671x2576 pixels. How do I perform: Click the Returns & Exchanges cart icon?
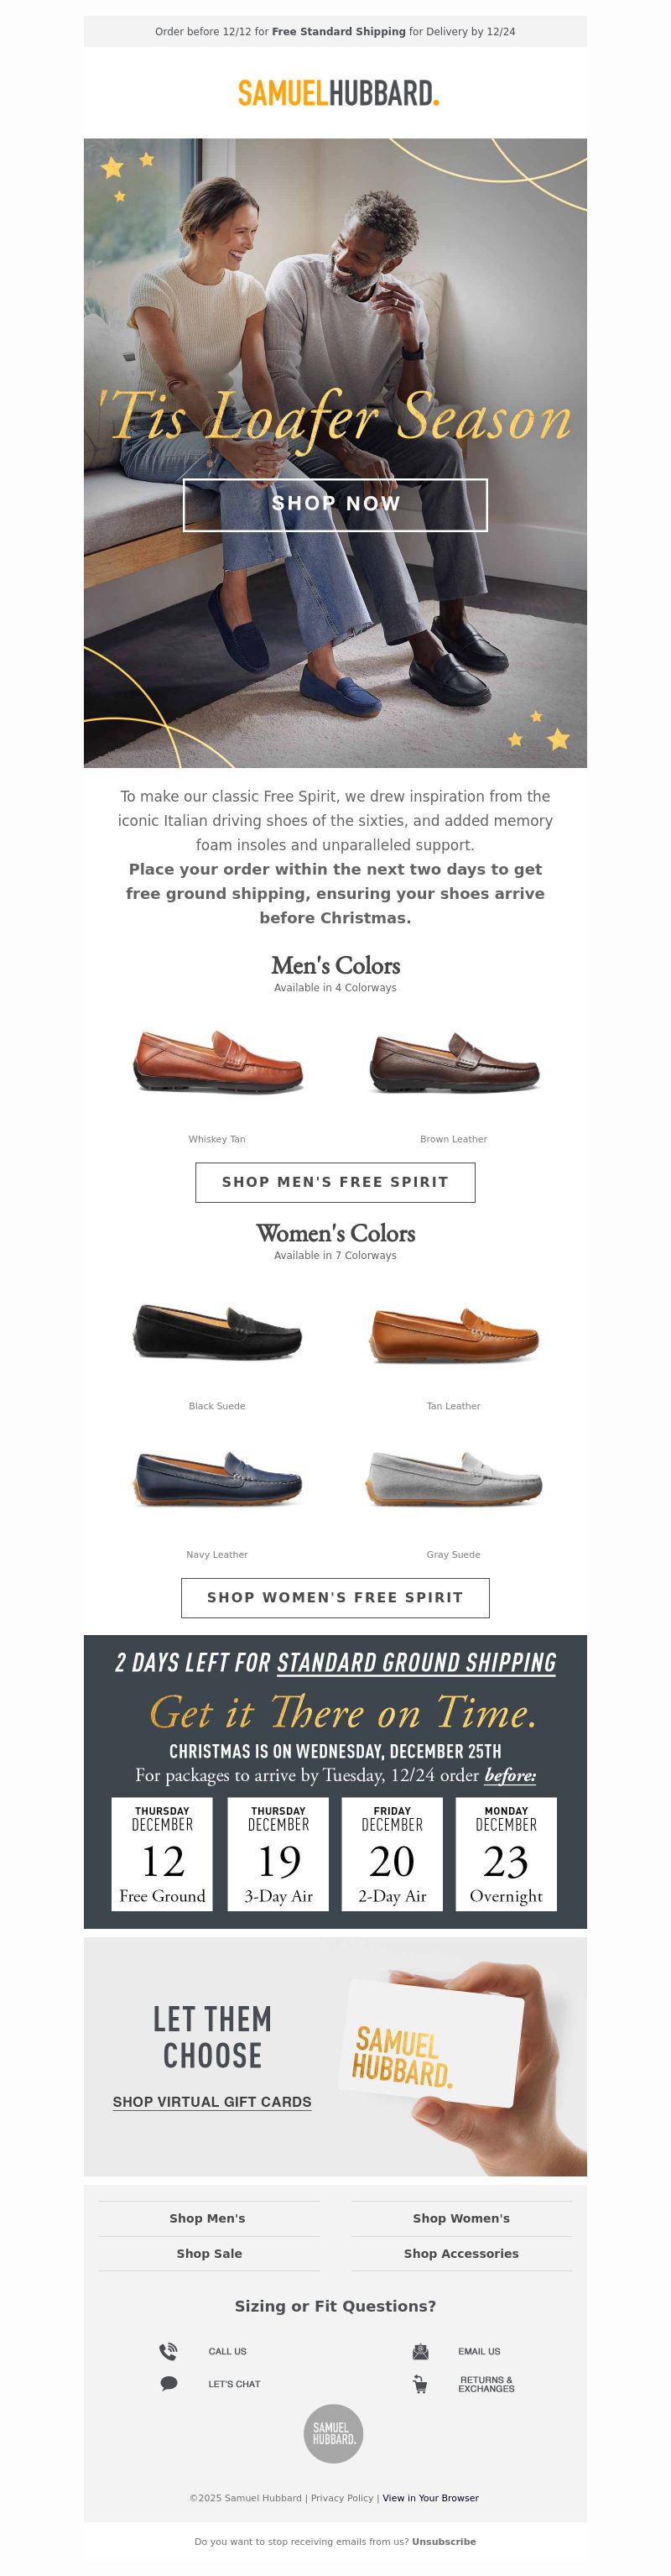[420, 2384]
